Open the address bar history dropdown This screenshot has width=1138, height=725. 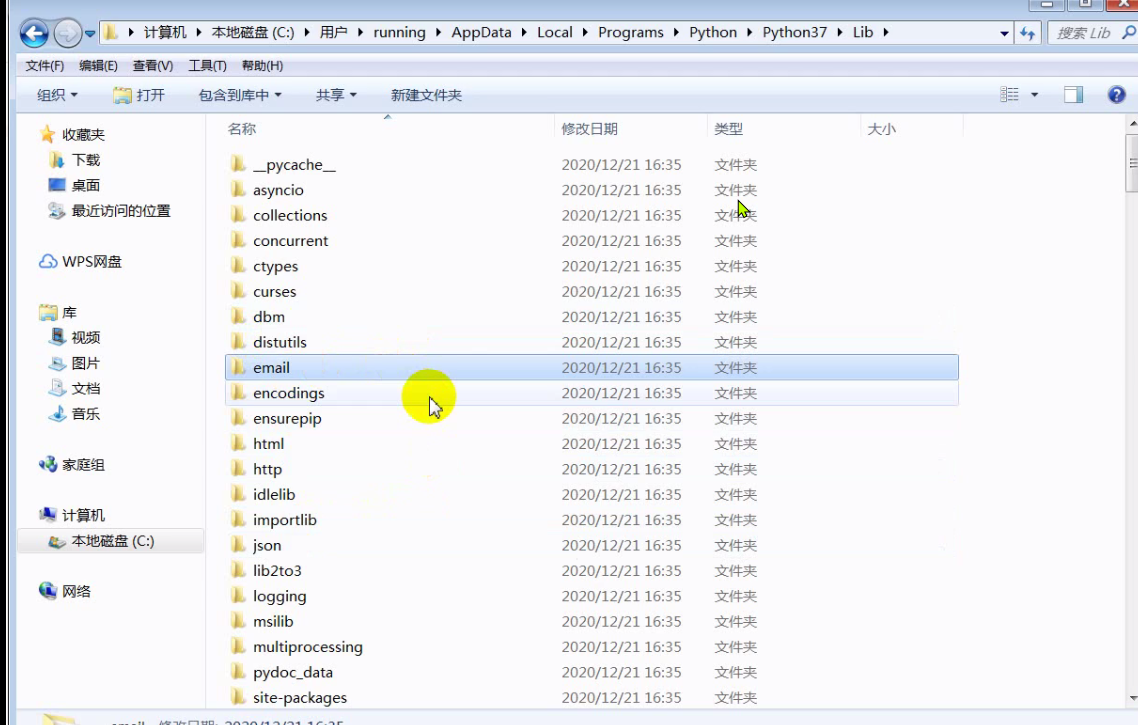1004,33
